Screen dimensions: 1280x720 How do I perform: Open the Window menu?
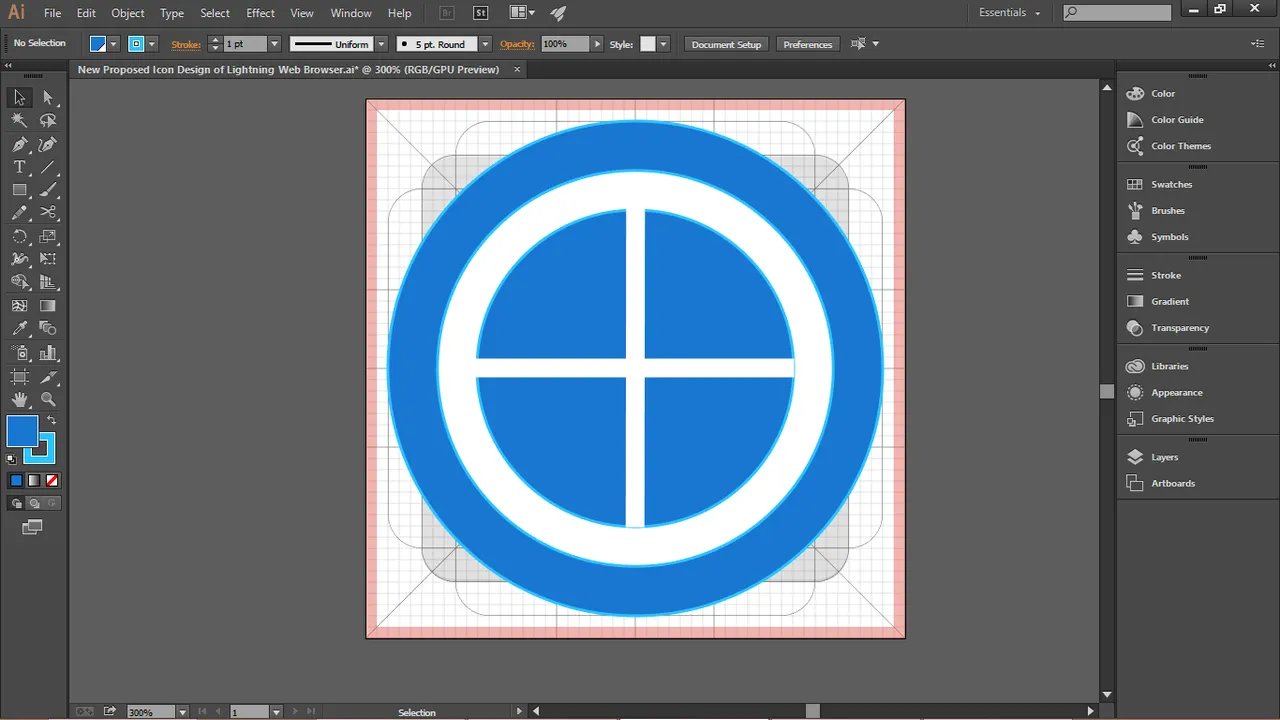click(350, 13)
